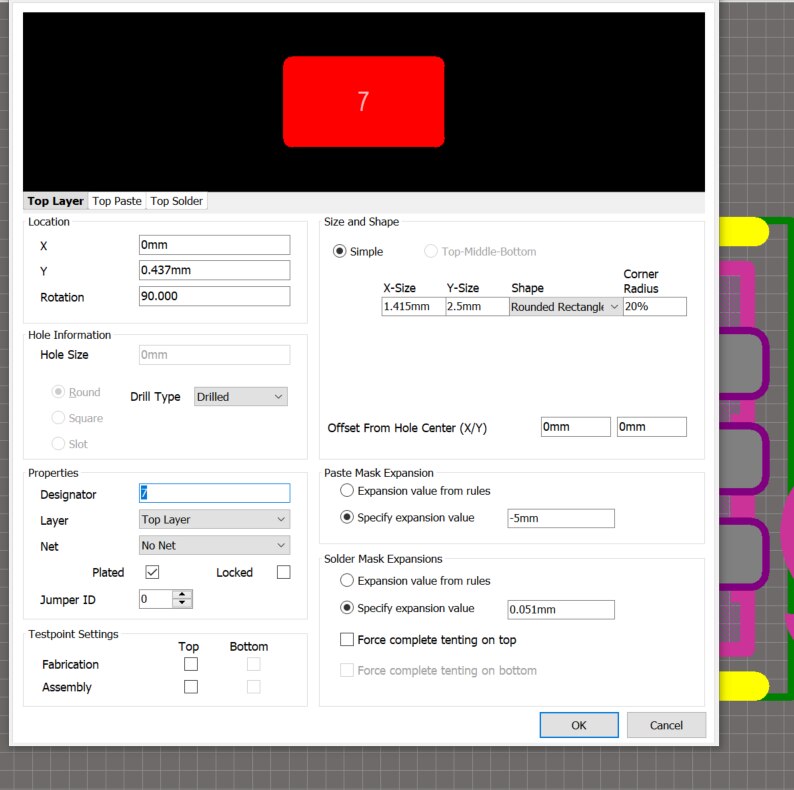Switch to the Top Layer tab
This screenshot has width=794, height=790.
pos(55,201)
